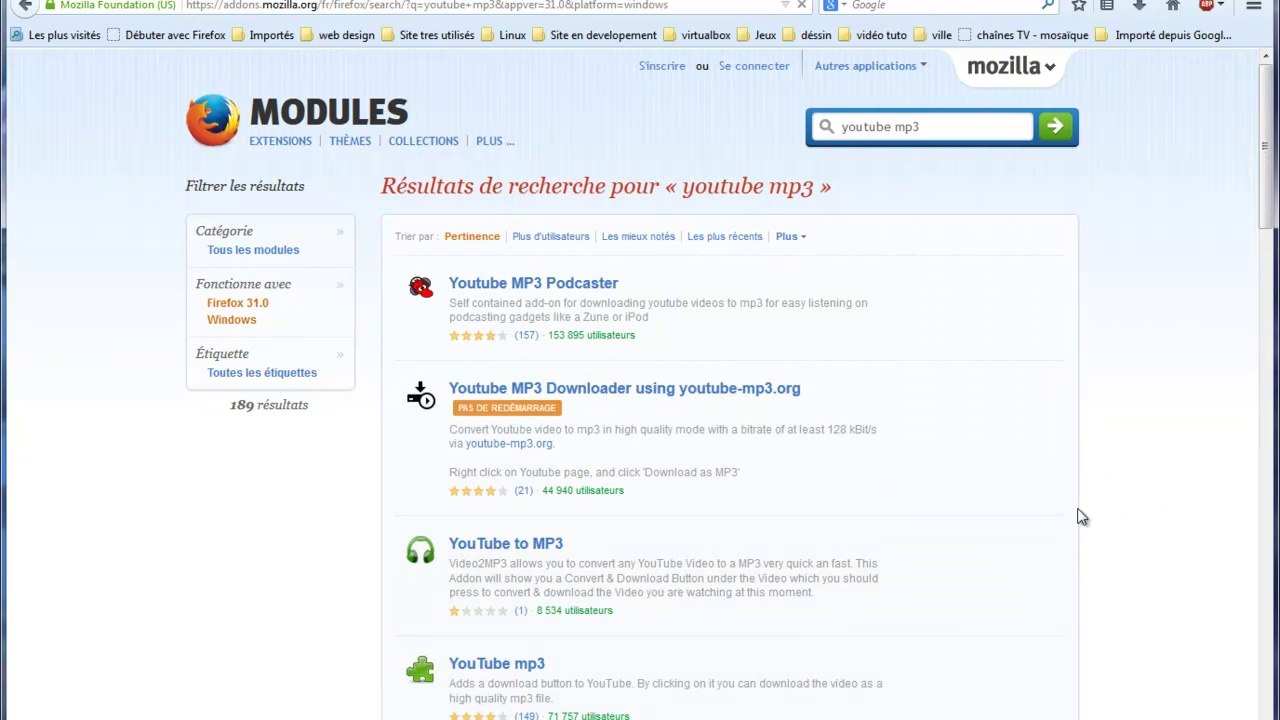
Task: Expand the Étiquette filter chevron
Action: pos(340,354)
